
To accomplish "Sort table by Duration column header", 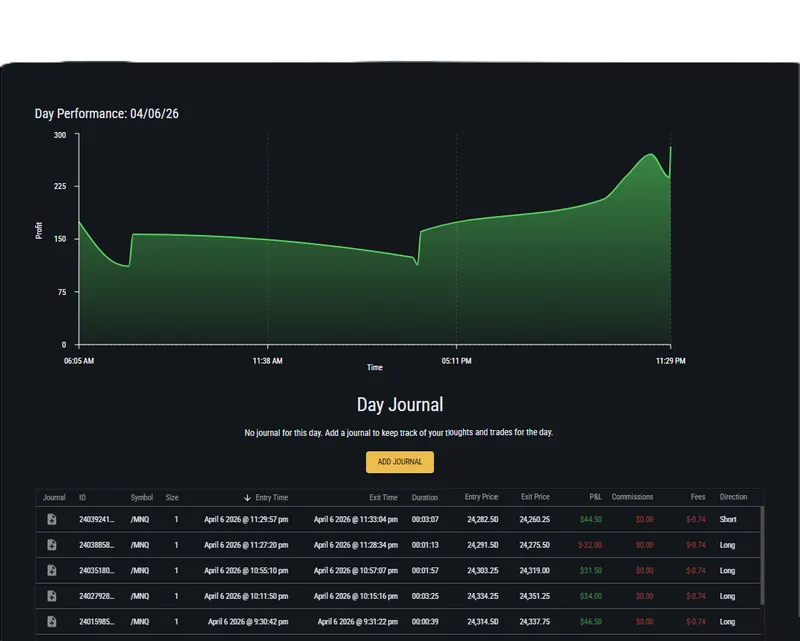I will (x=424, y=497).
